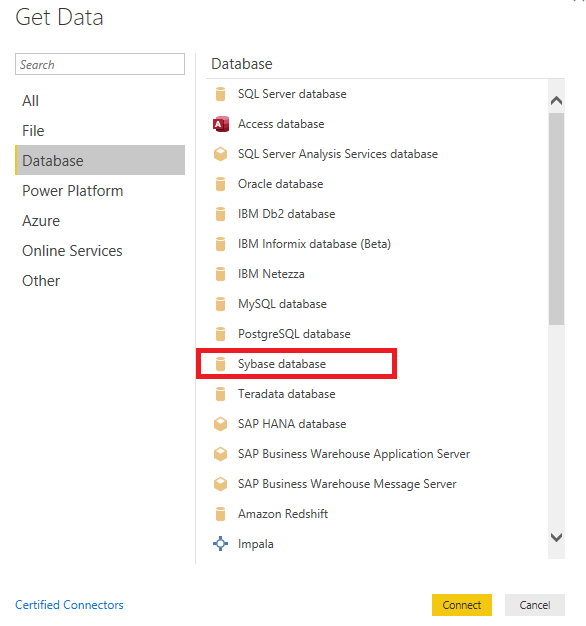Click the MySQL database cylinder icon
The width and height of the screenshot is (586, 626).
[x=220, y=304]
